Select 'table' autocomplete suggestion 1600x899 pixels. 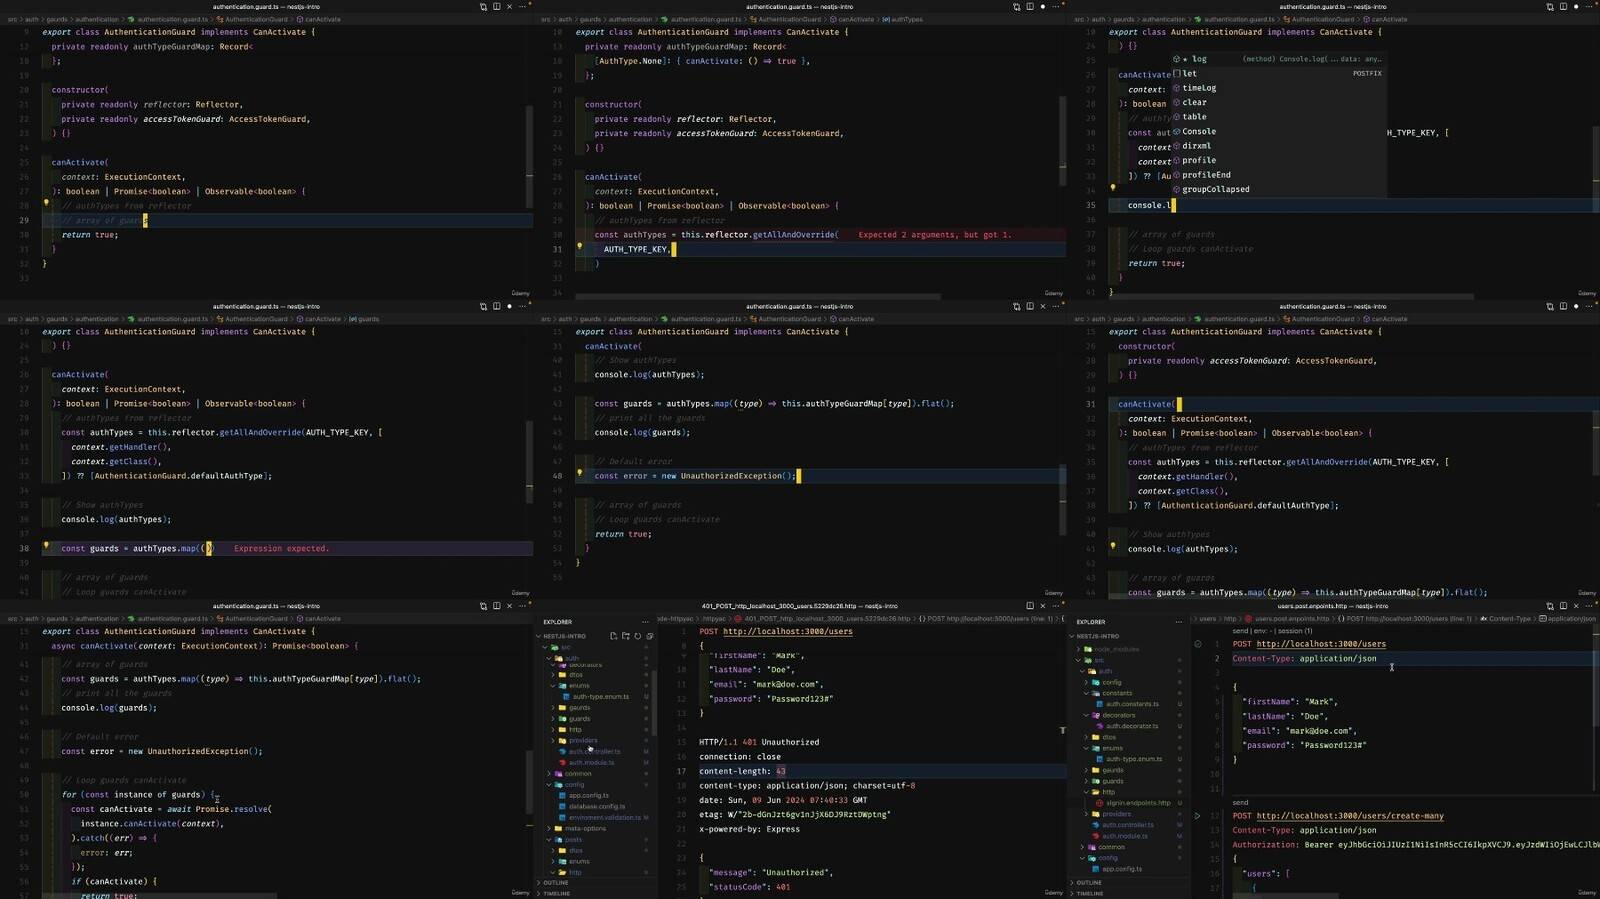pos(1277,117)
